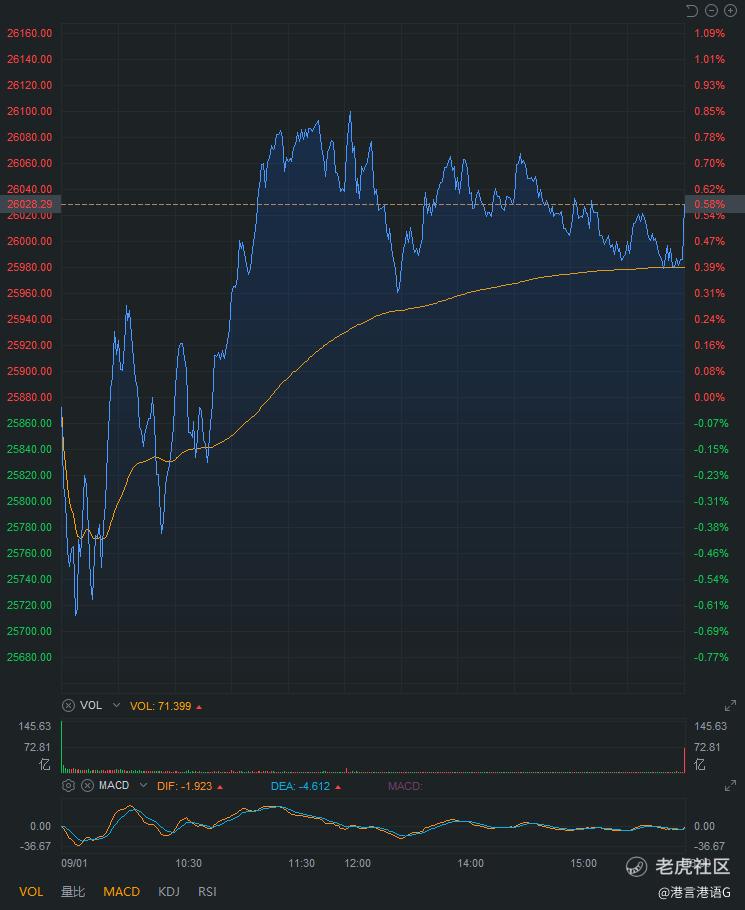Click the 26028.29 current price label
The width and height of the screenshot is (745, 910).
[29, 204]
